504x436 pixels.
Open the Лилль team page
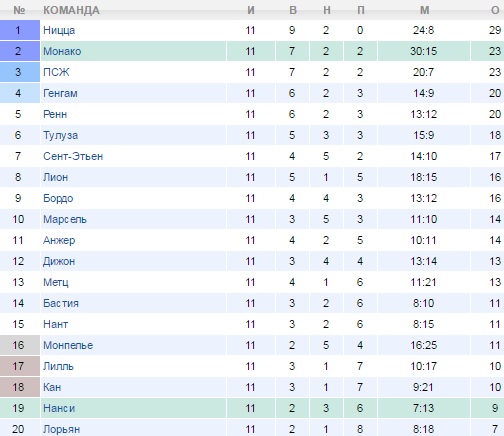pyautogui.click(x=58, y=366)
